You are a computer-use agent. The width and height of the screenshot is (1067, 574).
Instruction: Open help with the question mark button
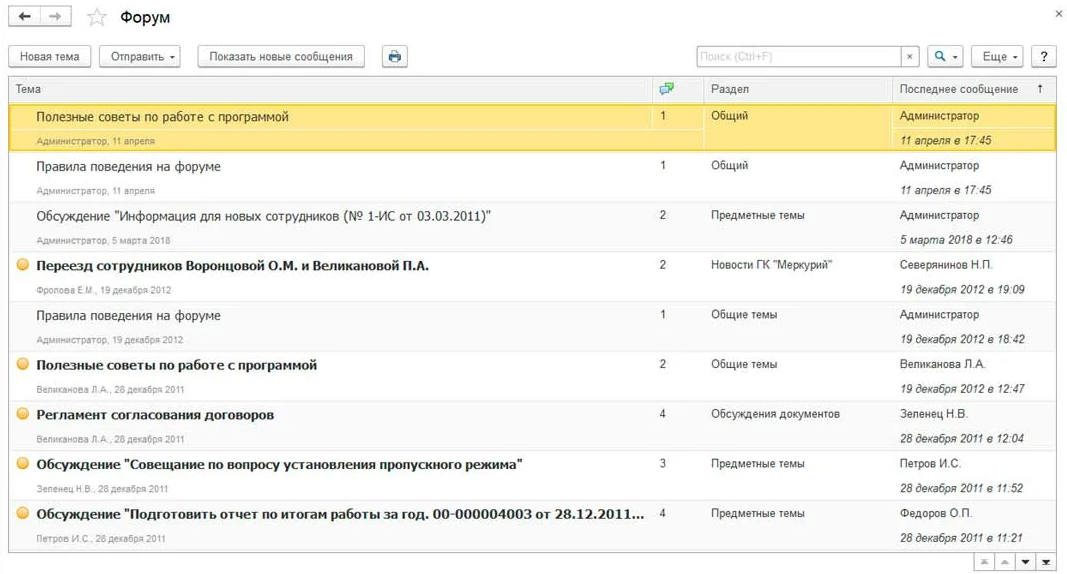pyautogui.click(x=1043, y=57)
